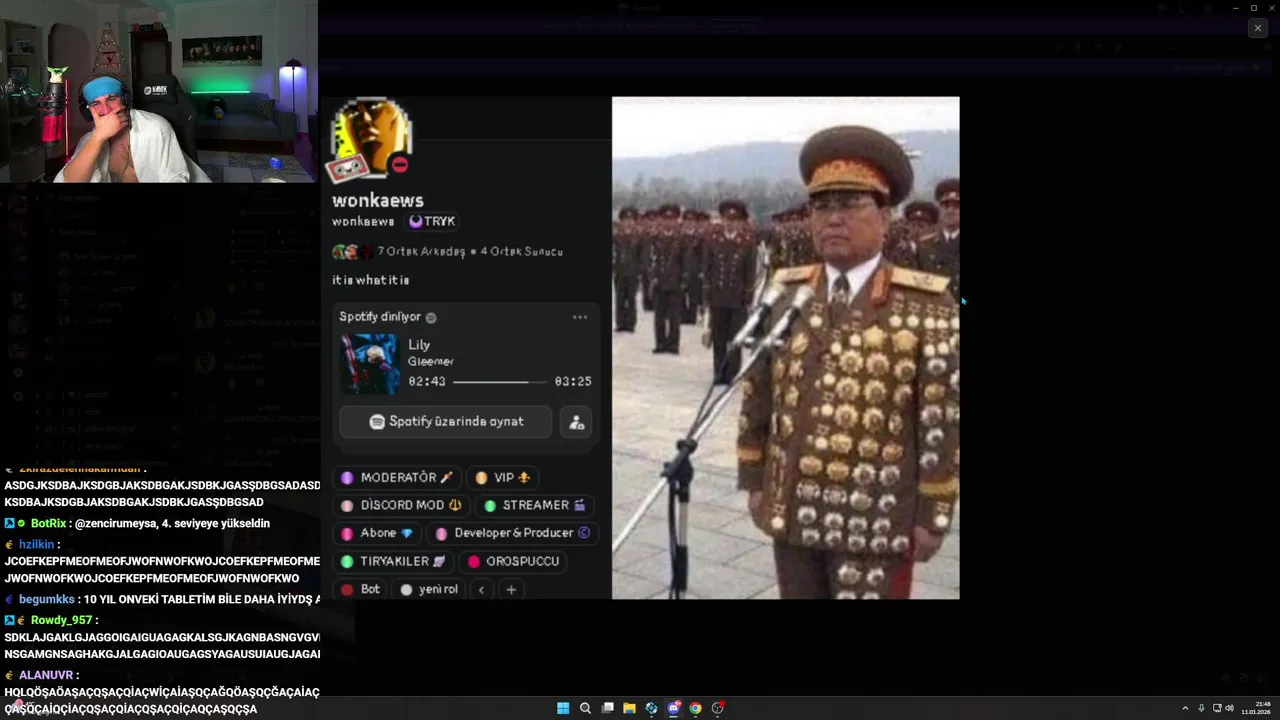Open the song title Lily
1280x720 pixels.
click(419, 345)
